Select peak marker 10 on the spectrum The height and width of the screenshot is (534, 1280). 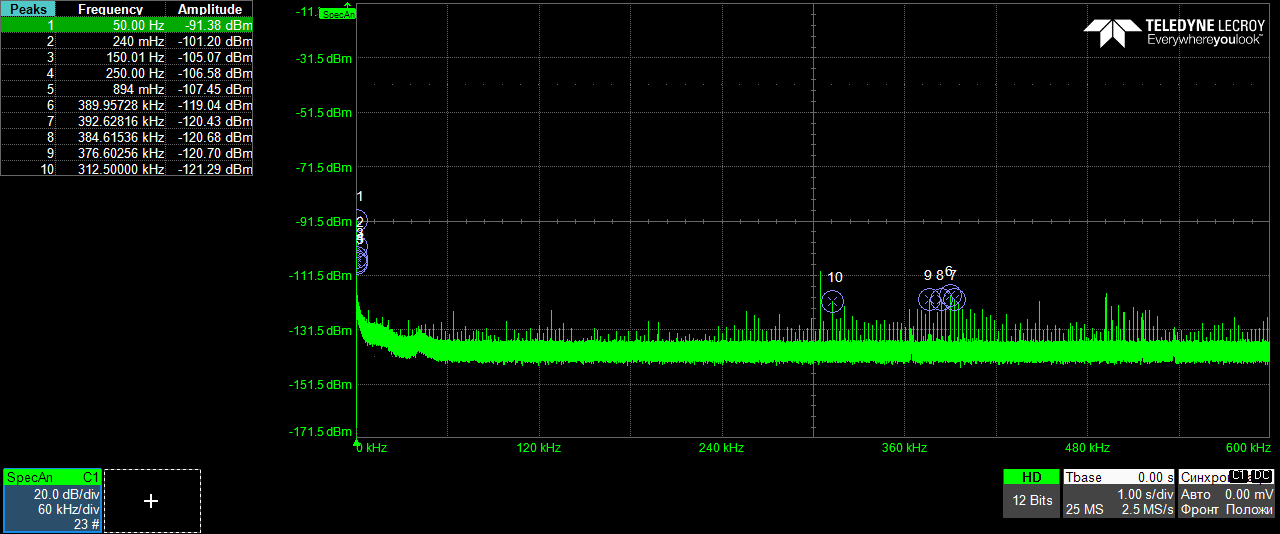coord(832,301)
